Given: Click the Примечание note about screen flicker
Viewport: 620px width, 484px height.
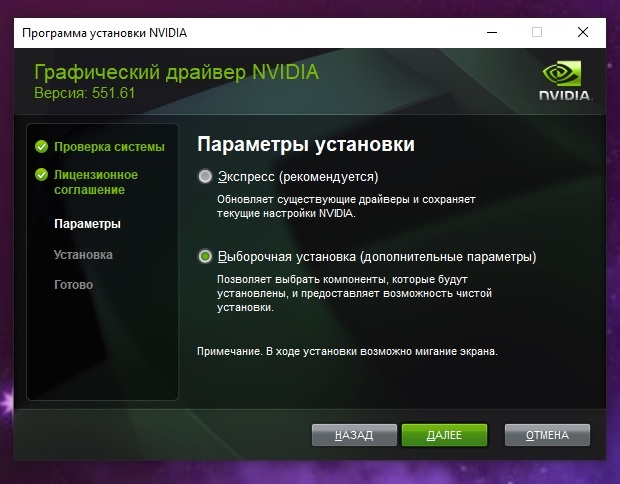Looking at the screenshot, I should tap(347, 351).
